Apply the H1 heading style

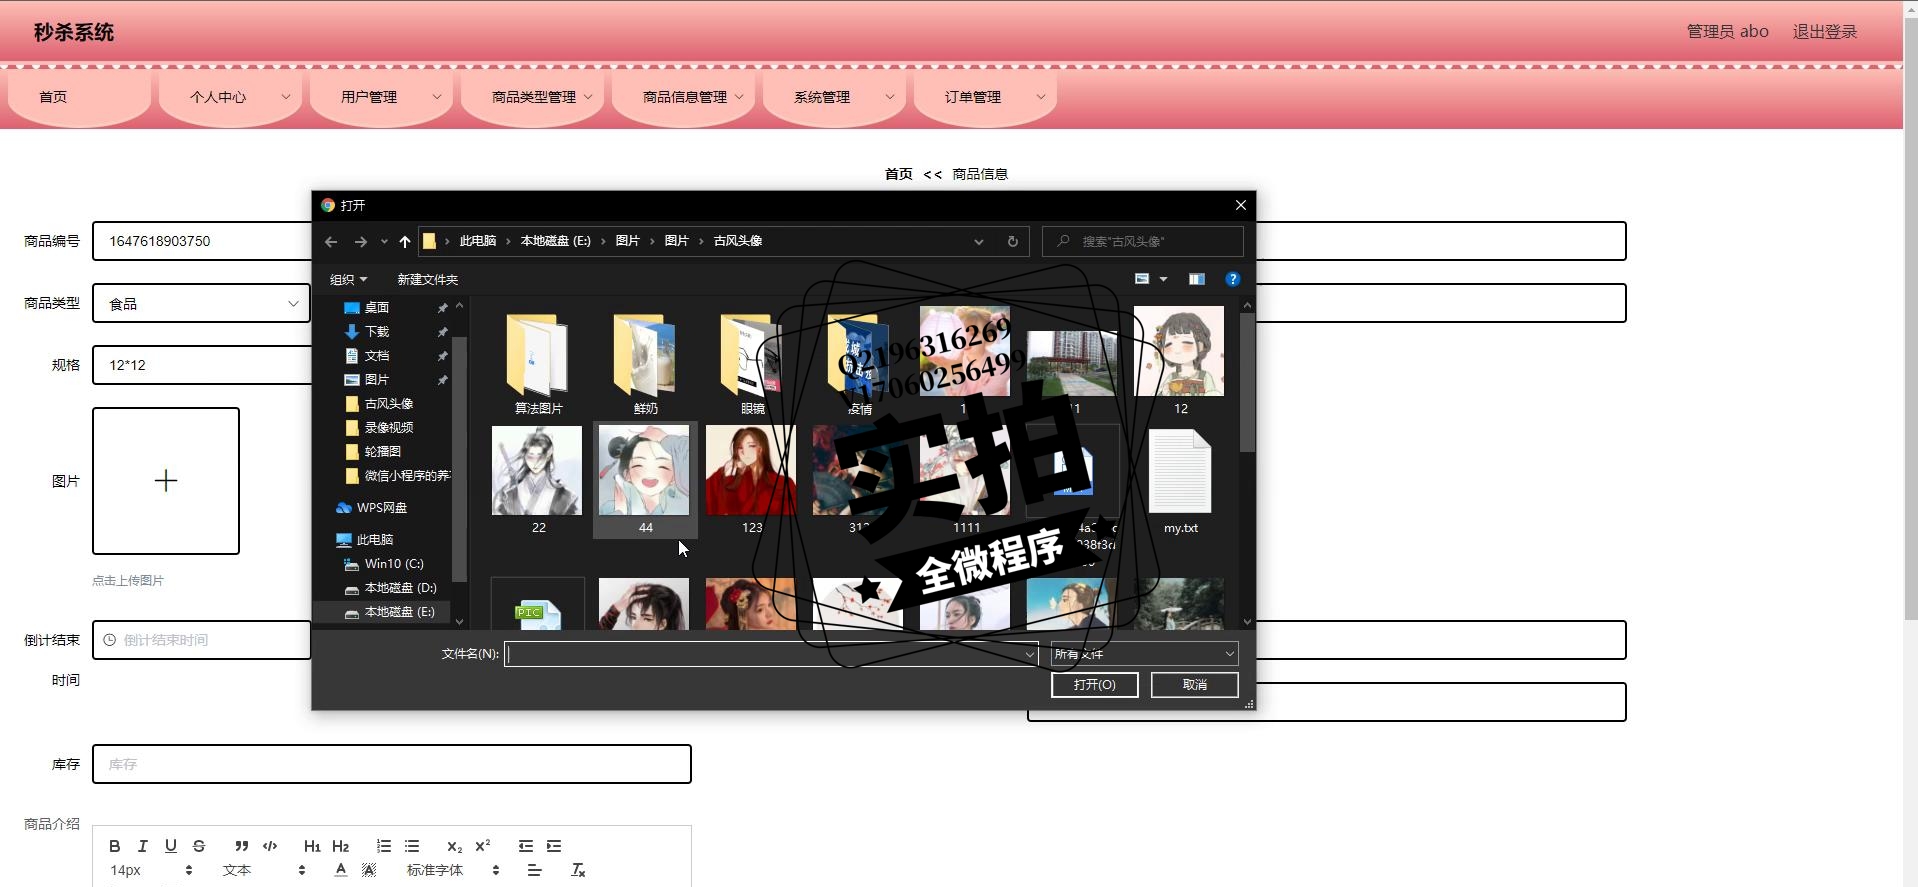(312, 846)
